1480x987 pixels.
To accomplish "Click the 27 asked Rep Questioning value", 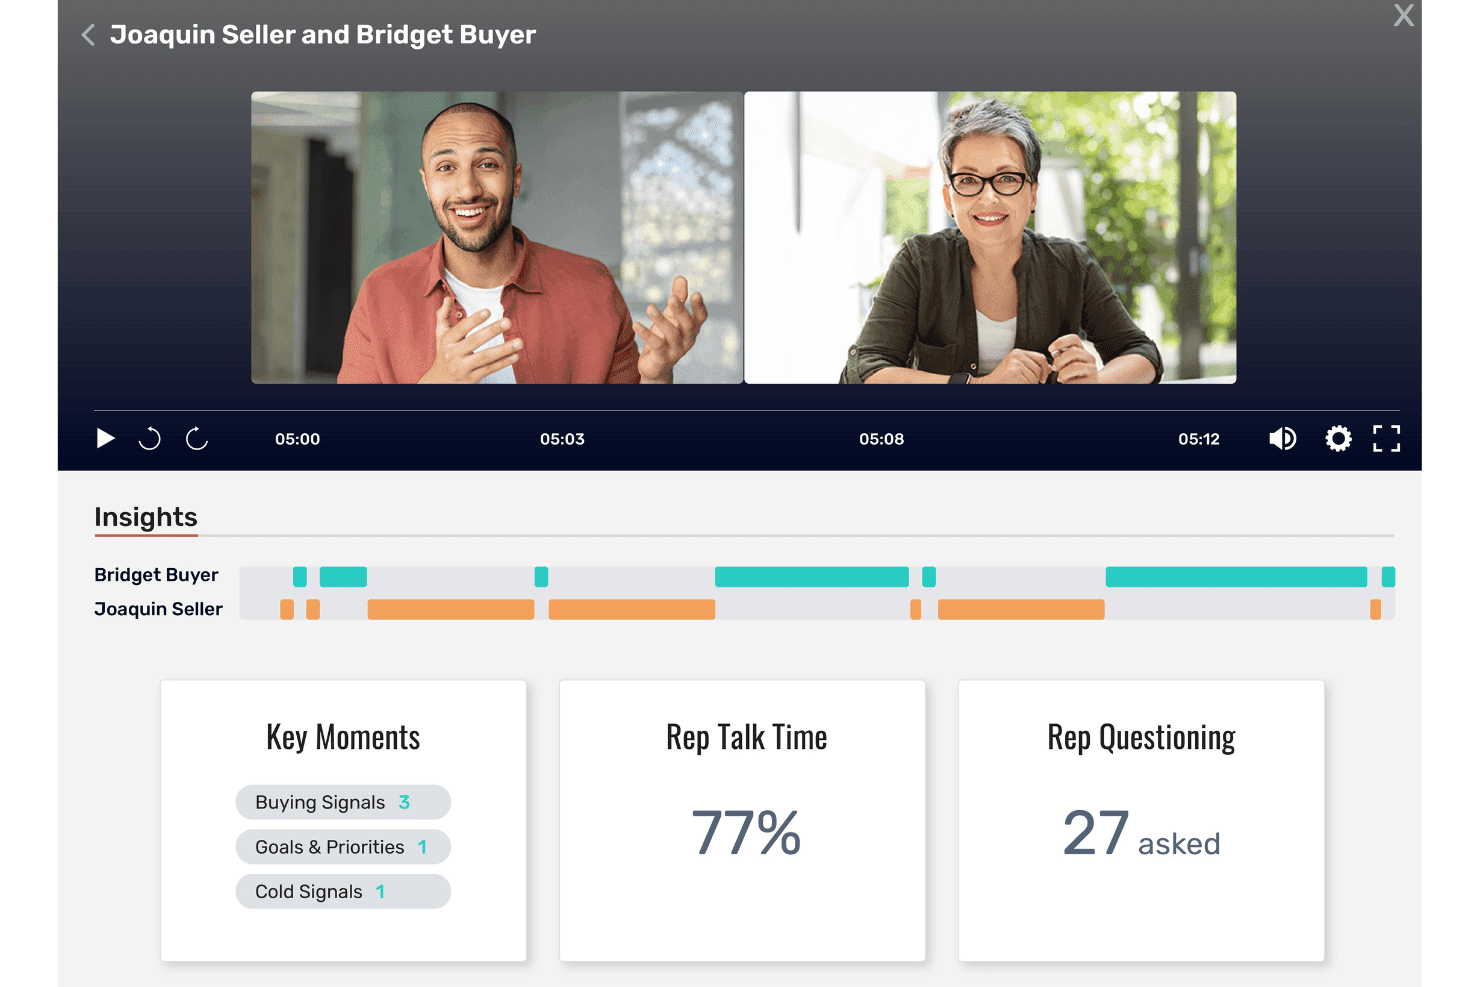I will tap(1141, 834).
